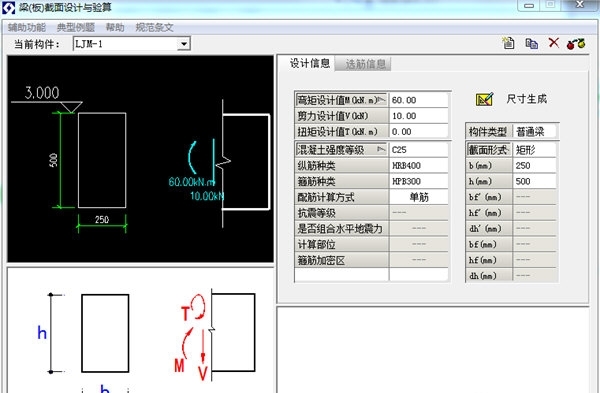The width and height of the screenshot is (600, 393).
Task: Maximize the 梁(板)截面设计与验算 window
Action: click(551, 5)
